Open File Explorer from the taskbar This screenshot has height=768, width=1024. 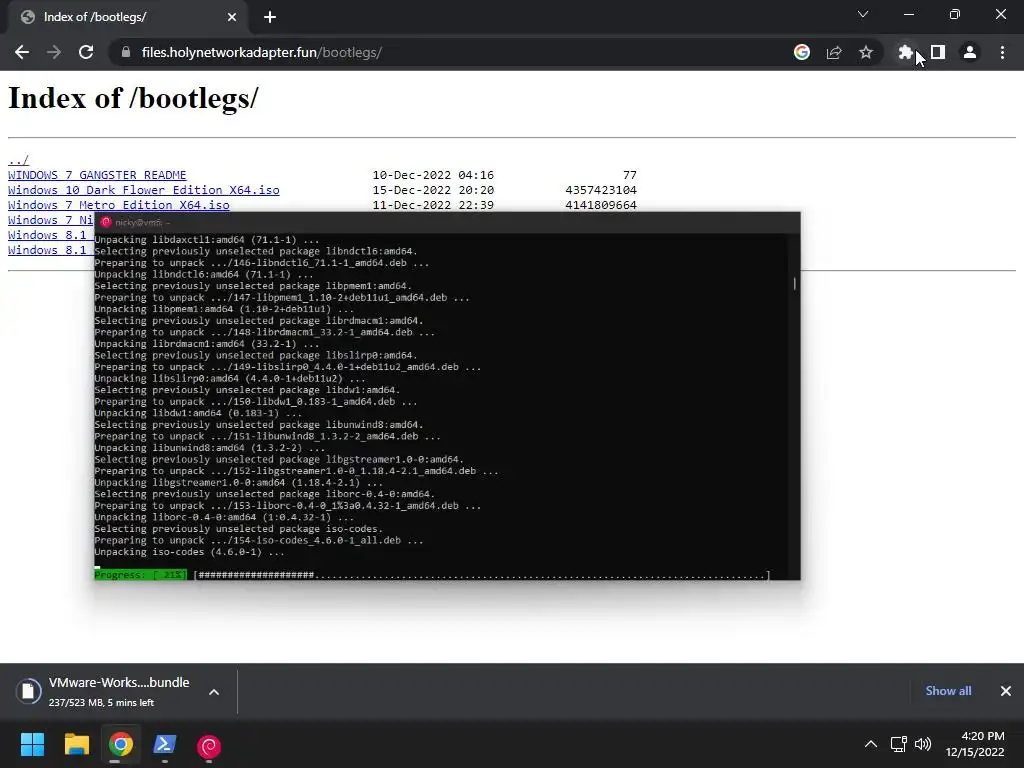(x=76, y=744)
